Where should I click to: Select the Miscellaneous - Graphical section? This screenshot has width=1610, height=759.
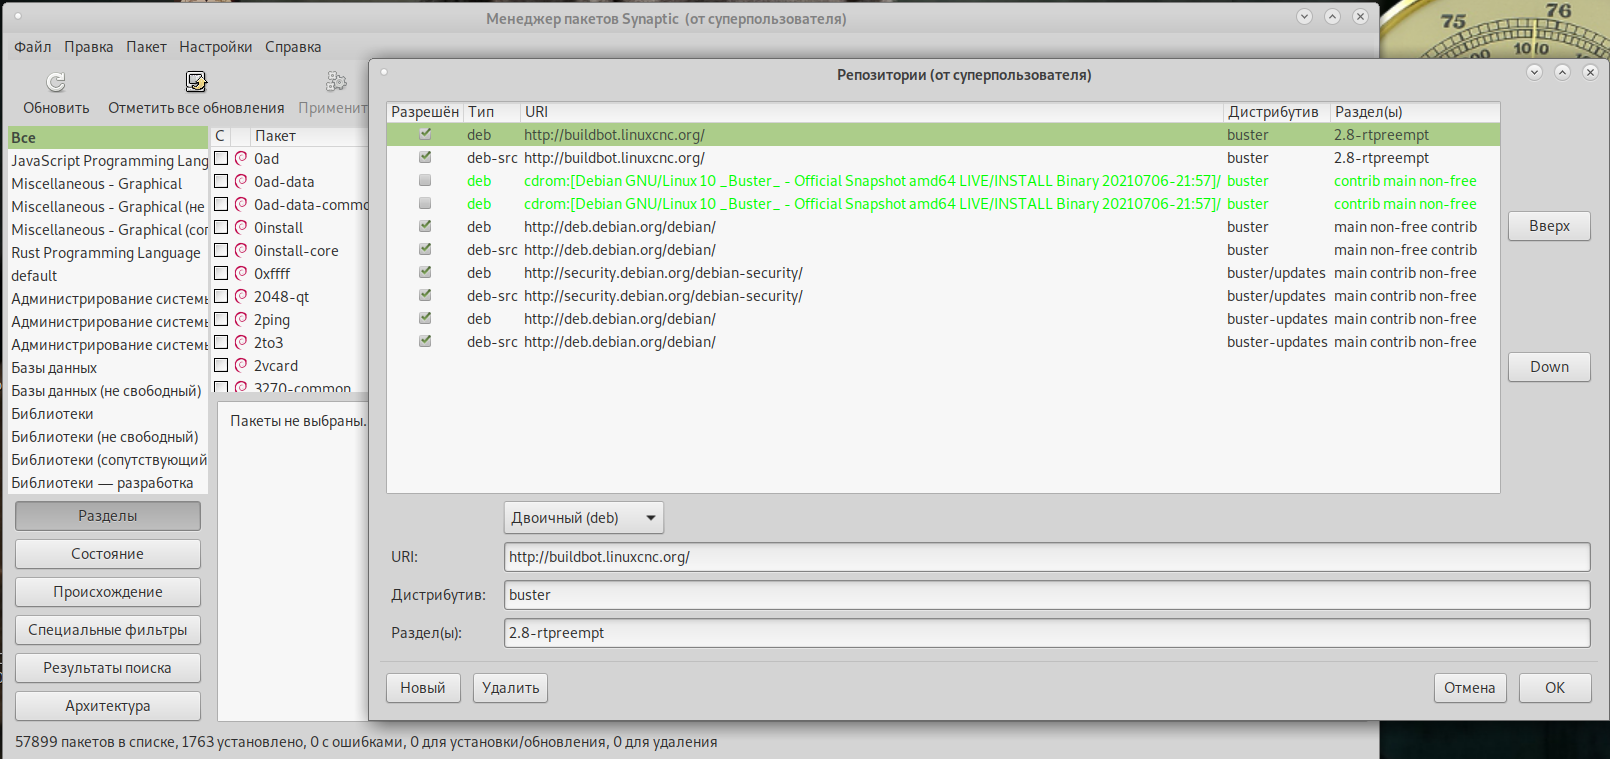(108, 184)
